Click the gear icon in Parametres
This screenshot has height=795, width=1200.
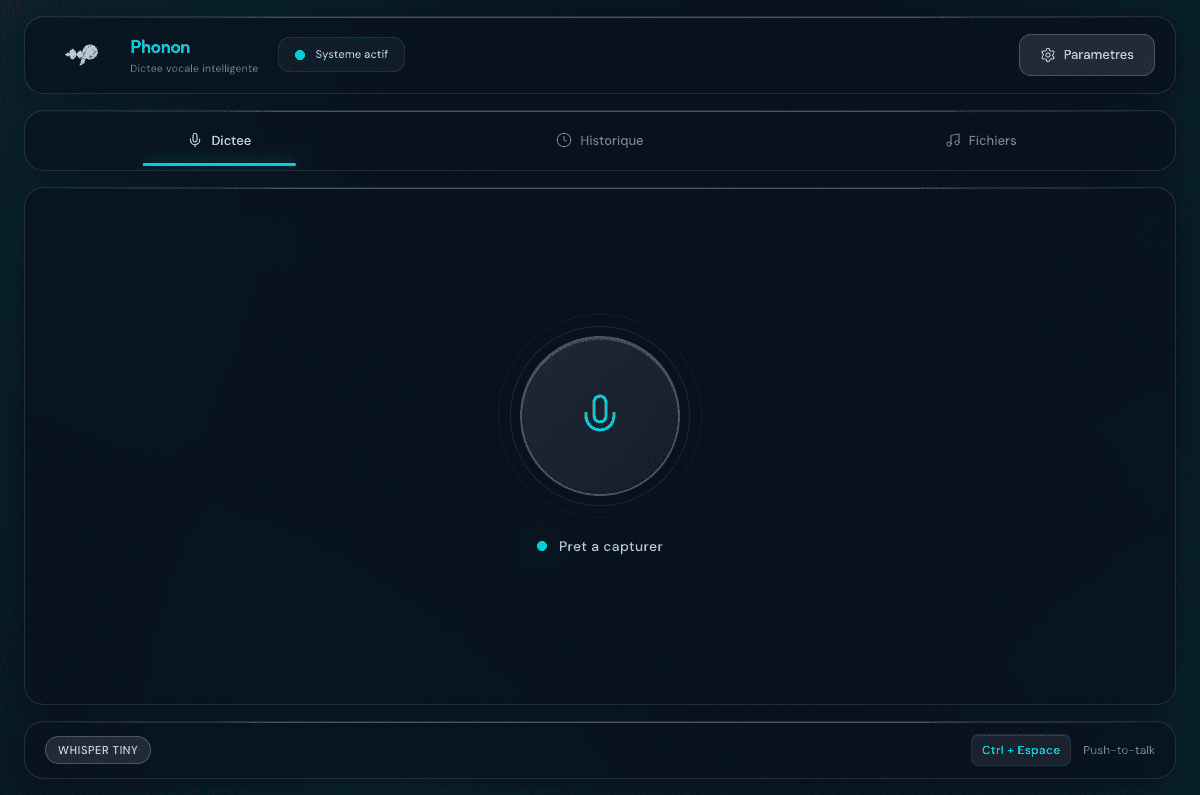pyautogui.click(x=1048, y=55)
